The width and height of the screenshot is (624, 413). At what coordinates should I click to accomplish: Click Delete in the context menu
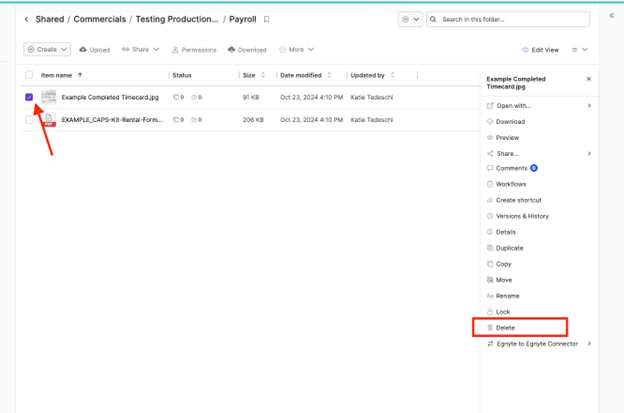[x=501, y=327]
